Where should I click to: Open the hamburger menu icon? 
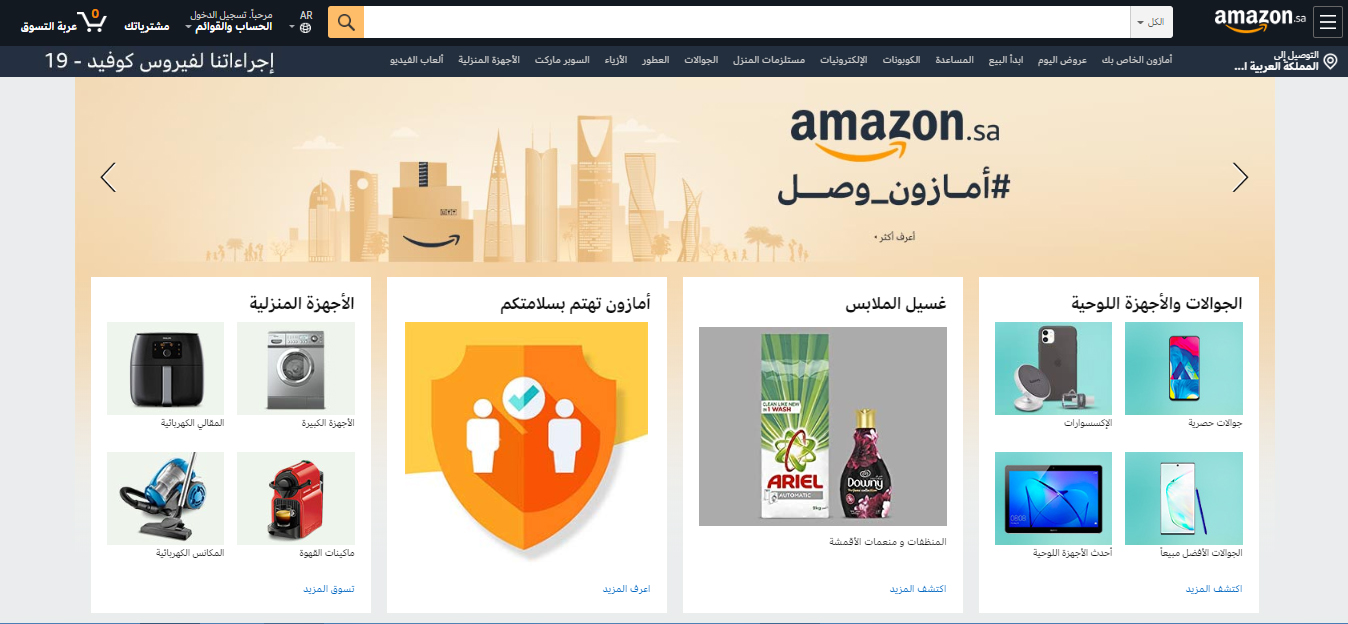tap(1327, 22)
